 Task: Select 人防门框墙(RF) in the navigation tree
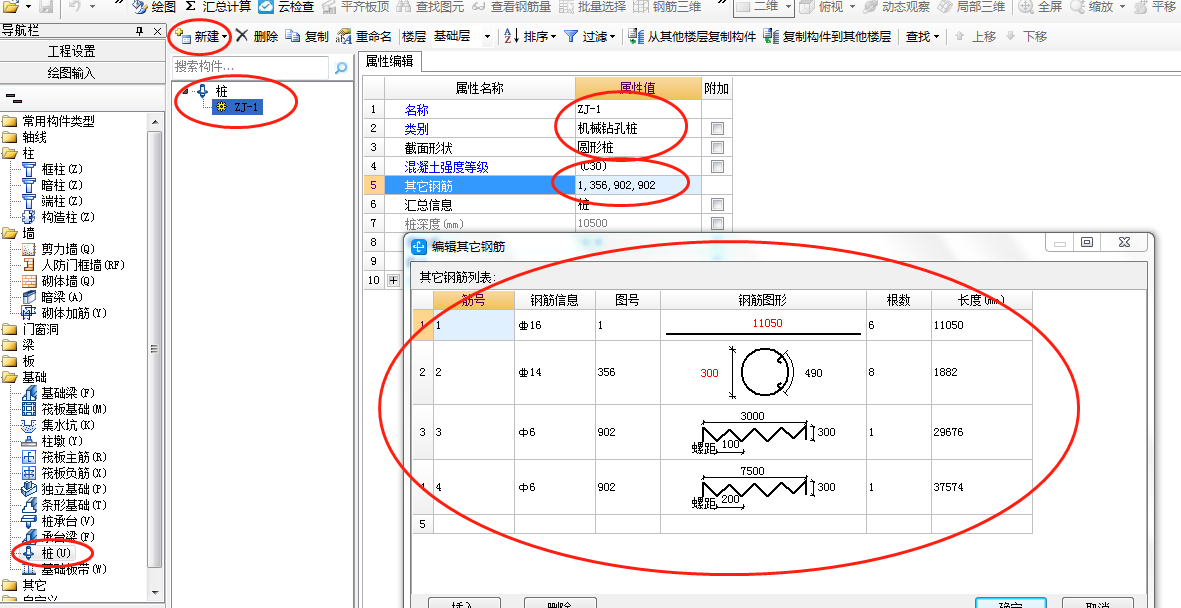point(83,265)
